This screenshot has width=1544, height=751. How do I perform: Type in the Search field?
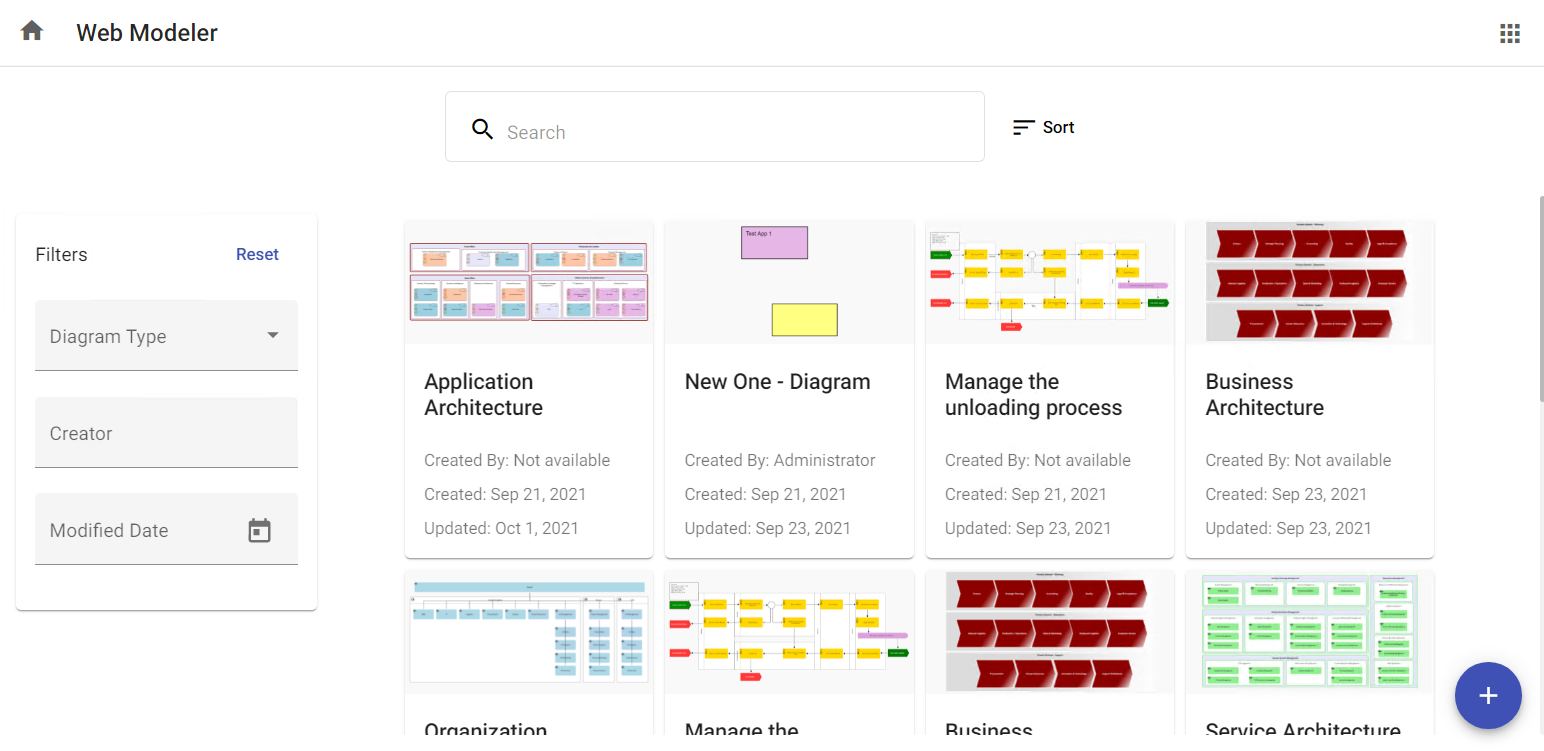tap(730, 132)
